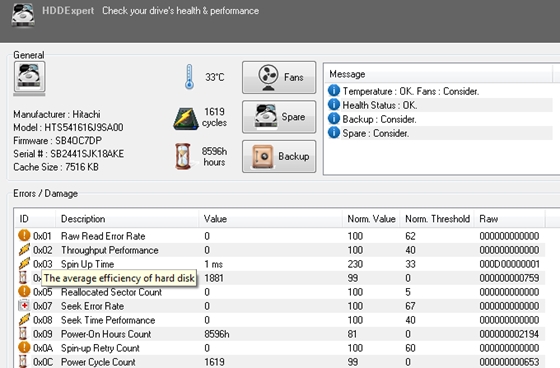Click the Serial # SB2441SJK18AKE text
560x368 pixels.
click(69, 154)
